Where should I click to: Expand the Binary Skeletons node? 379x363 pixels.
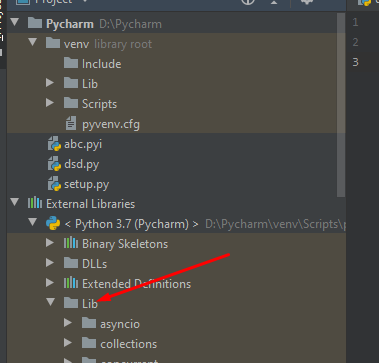(50, 243)
